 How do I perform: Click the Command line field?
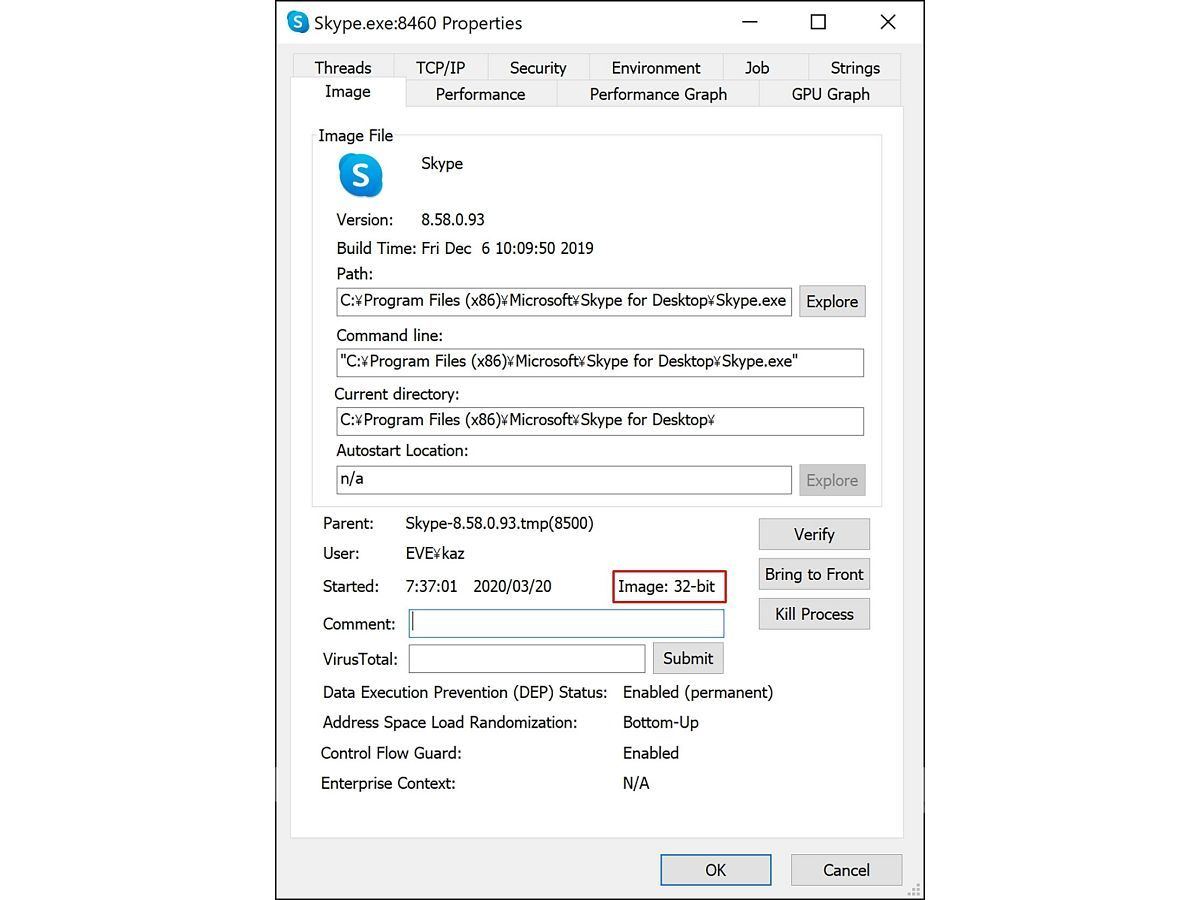(600, 362)
